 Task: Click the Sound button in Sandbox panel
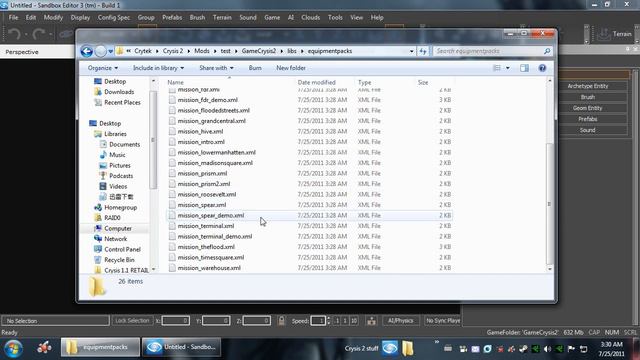pos(588,130)
